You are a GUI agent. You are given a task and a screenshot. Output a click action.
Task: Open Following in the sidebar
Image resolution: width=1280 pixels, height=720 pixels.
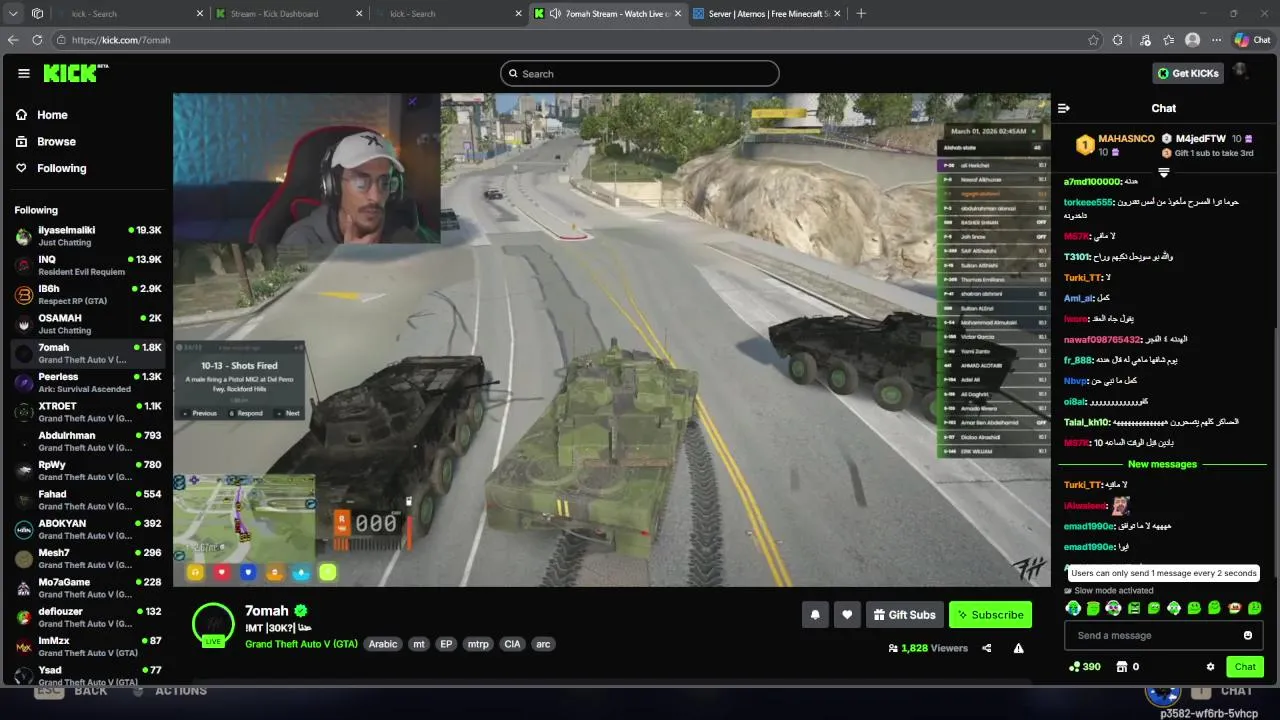[x=51, y=168]
